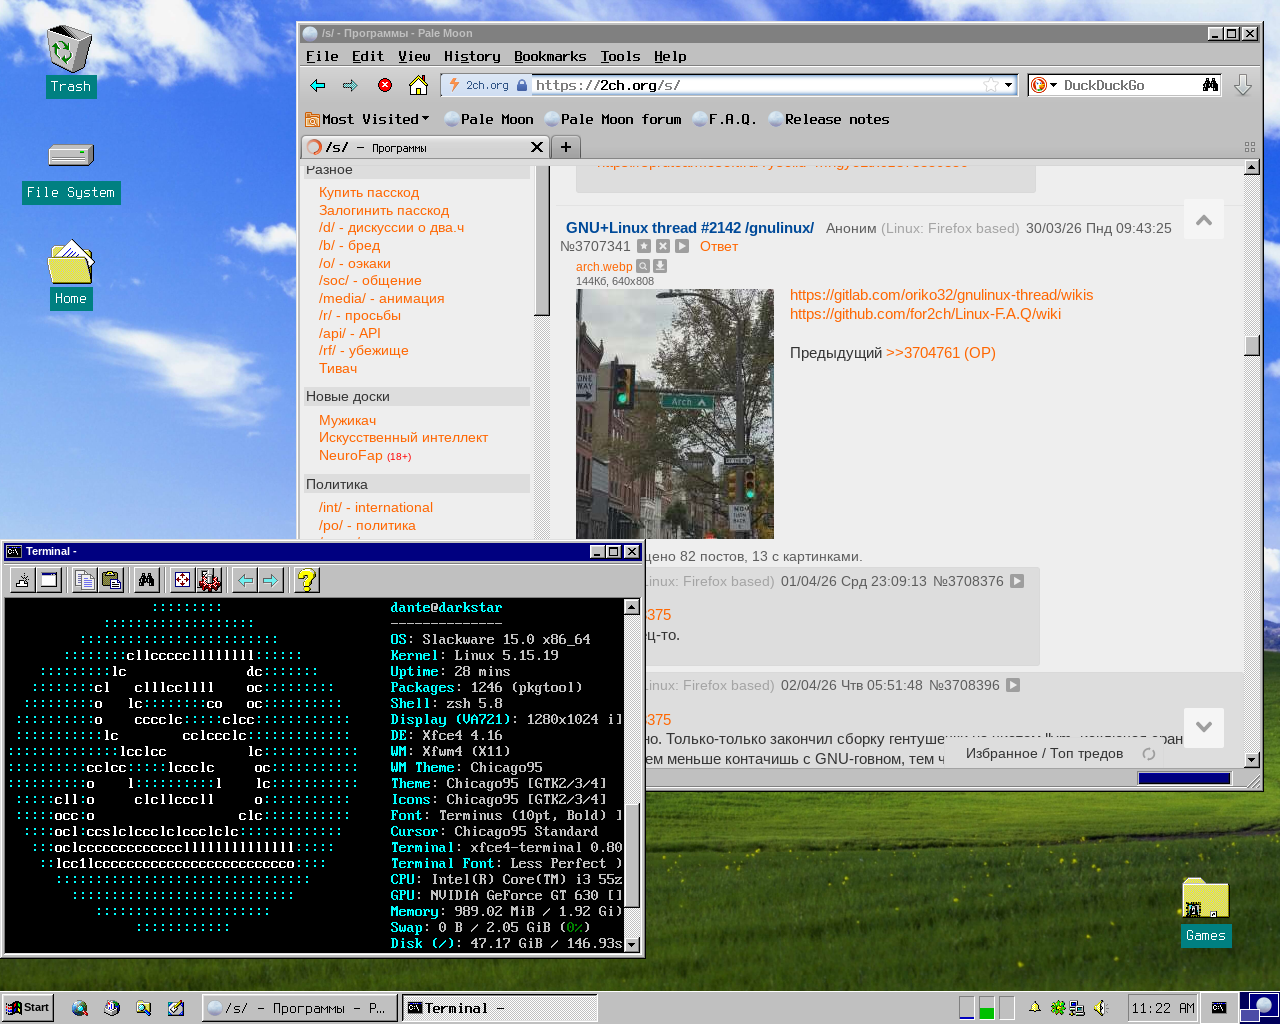
Task: Click the volume speaker tray icon
Action: pyautogui.click(x=1101, y=1008)
